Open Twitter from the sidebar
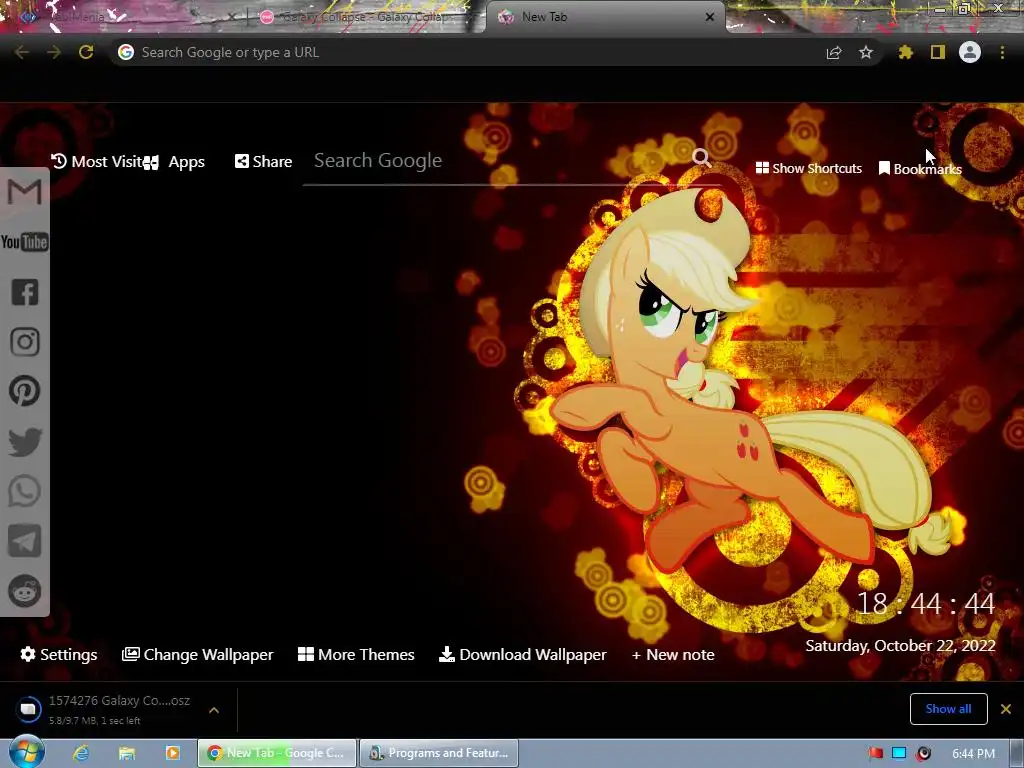 tap(25, 441)
